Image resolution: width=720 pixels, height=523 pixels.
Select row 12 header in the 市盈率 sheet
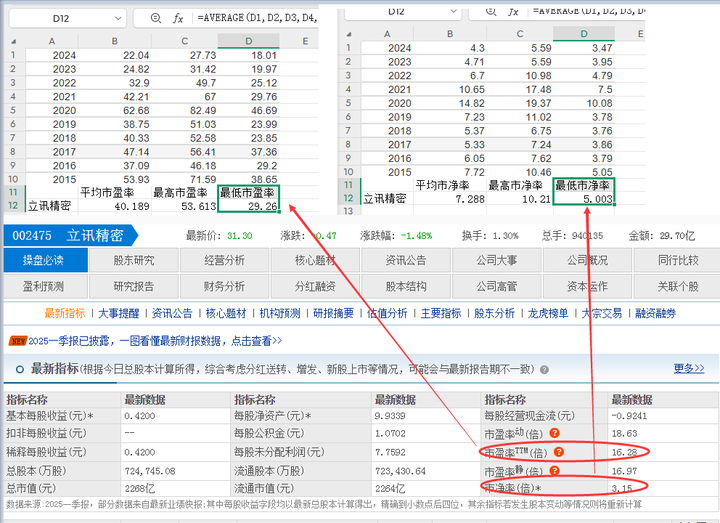click(x=13, y=206)
